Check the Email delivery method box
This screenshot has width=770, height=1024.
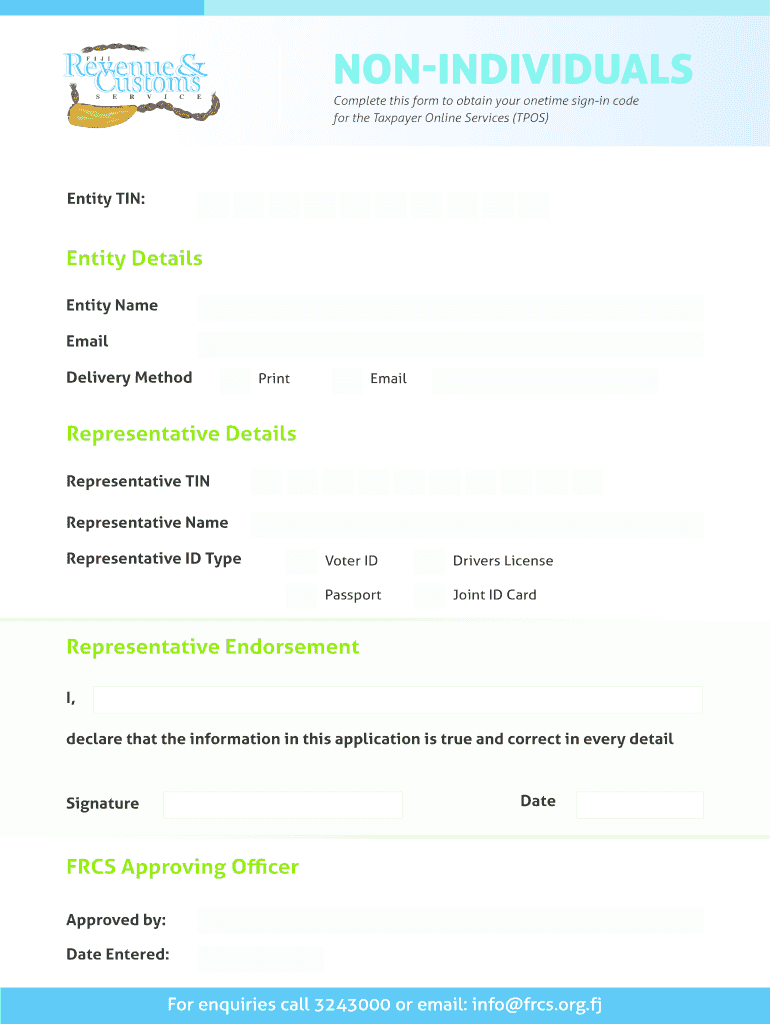tap(347, 379)
